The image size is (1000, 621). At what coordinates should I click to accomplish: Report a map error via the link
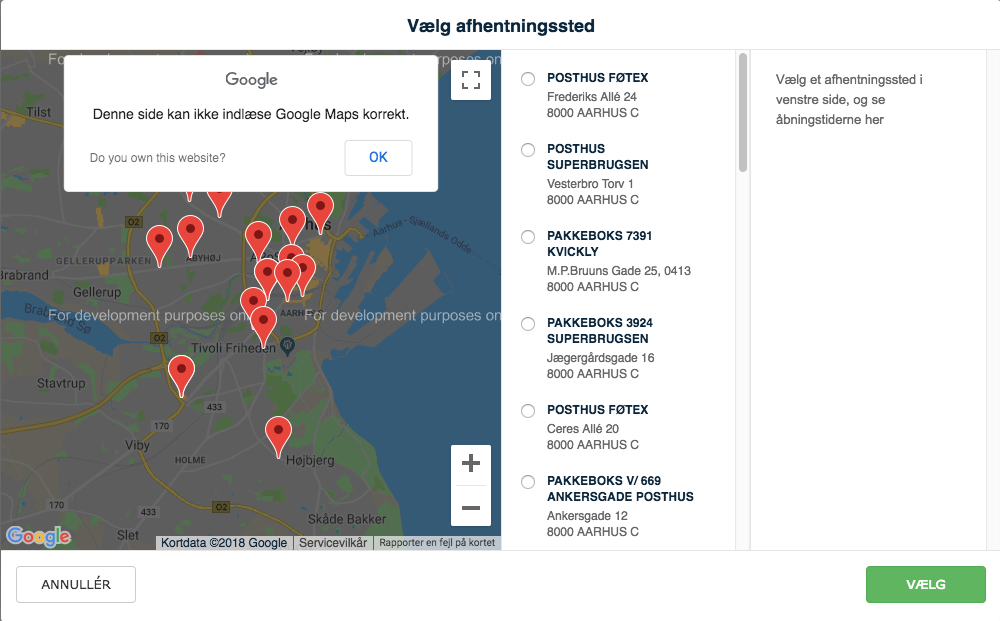(437, 543)
